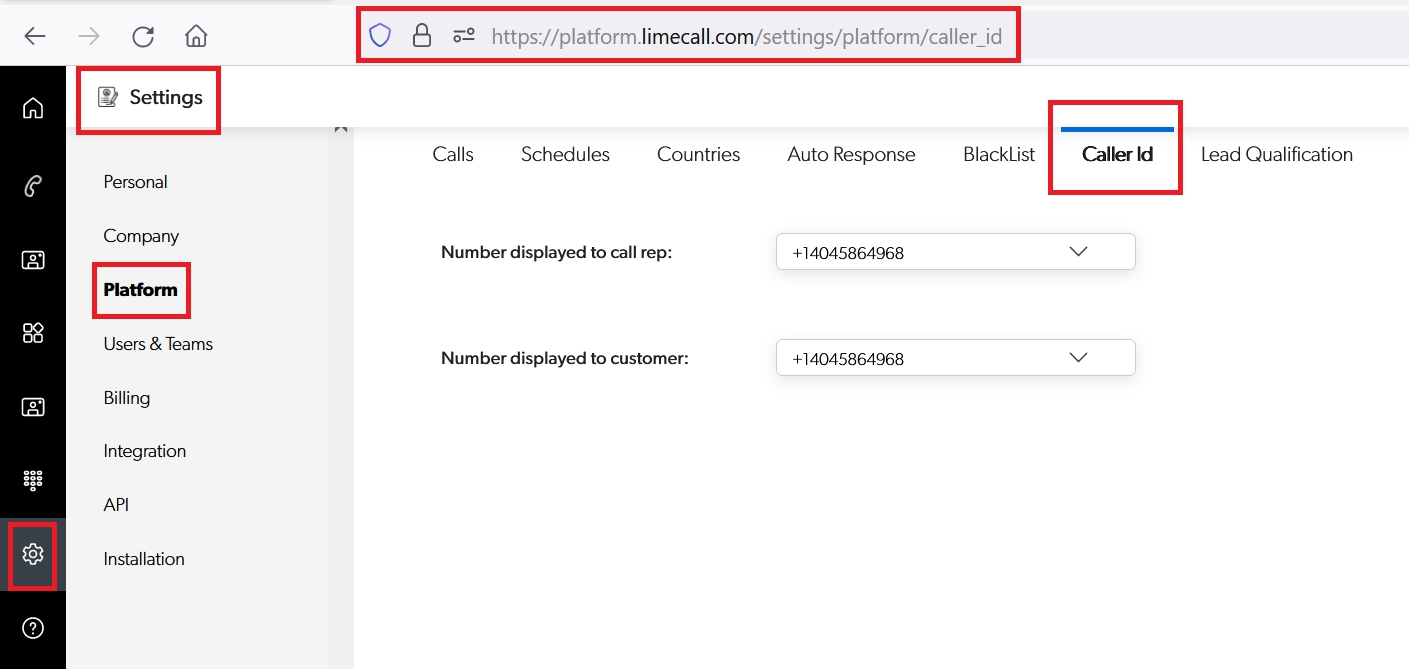Open Users & Teams settings section
Screen dimensions: 1409x669
[x=158, y=344]
